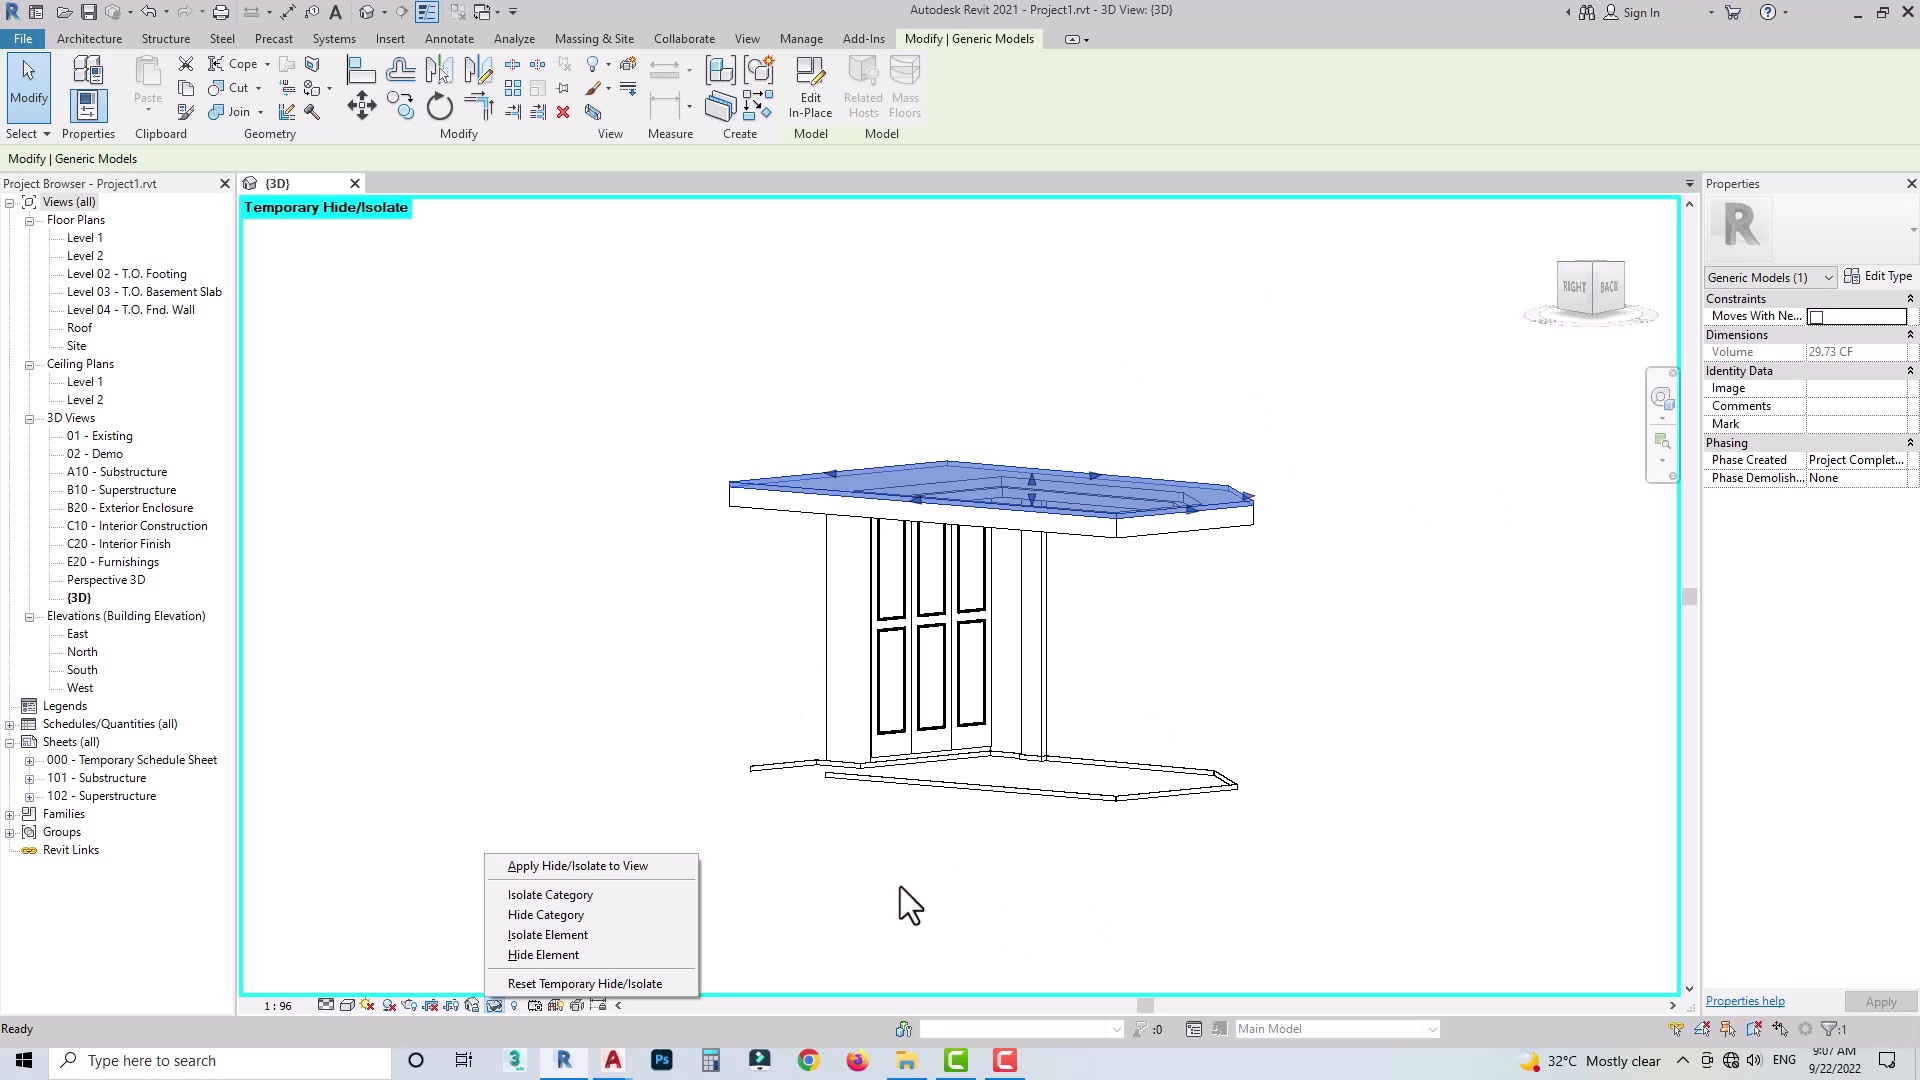Click Visual Style icon in view control bar
1920x1080 pixels.
click(x=347, y=1005)
